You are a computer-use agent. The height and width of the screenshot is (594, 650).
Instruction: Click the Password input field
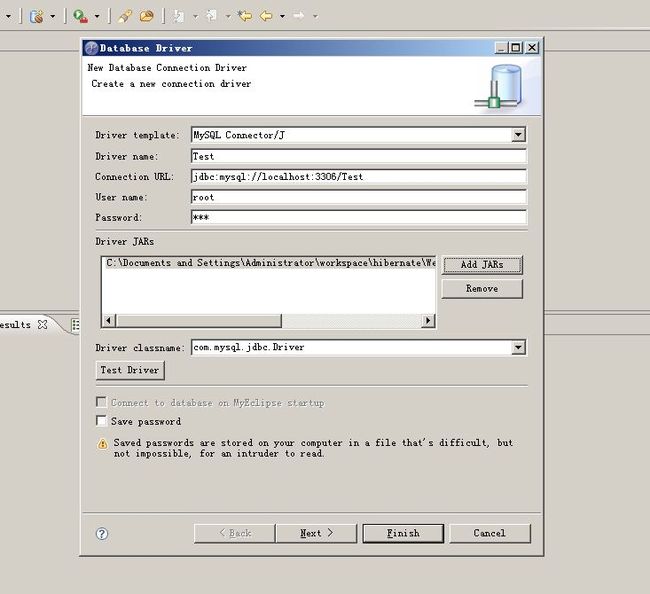[359, 217]
